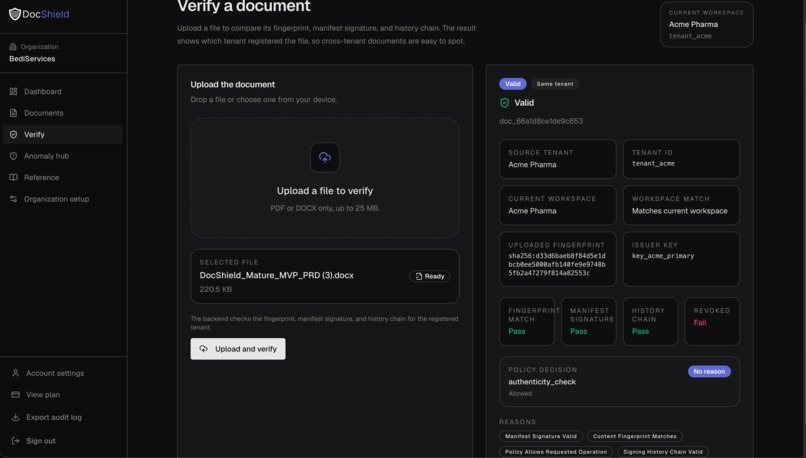This screenshot has width=806, height=458.
Task: Click the Verify shield-check icon in sidebar
Action: click(x=13, y=135)
